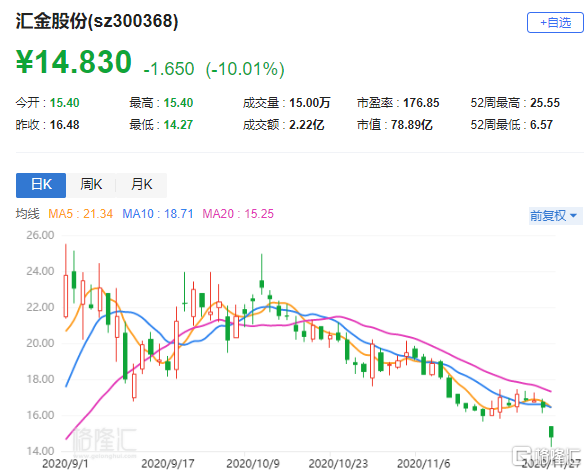The width and height of the screenshot is (587, 473).
Task: Select 52周最低 value 6.57
Action: pos(541,125)
